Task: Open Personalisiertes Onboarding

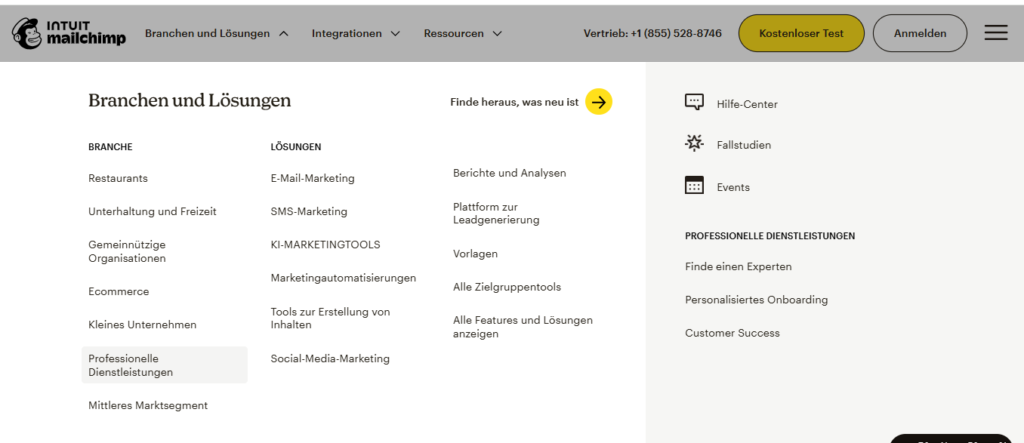Action: pos(756,300)
